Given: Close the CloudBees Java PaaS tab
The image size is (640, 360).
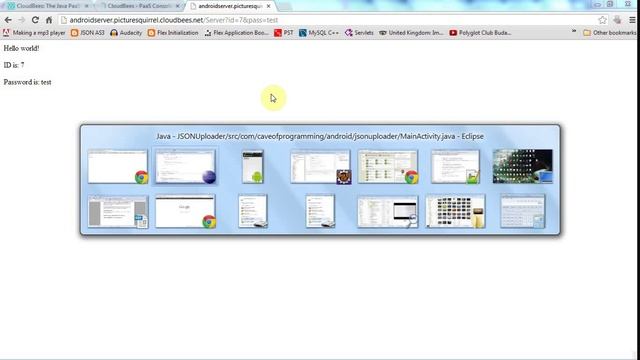Looking at the screenshot, I should (x=87, y=6).
